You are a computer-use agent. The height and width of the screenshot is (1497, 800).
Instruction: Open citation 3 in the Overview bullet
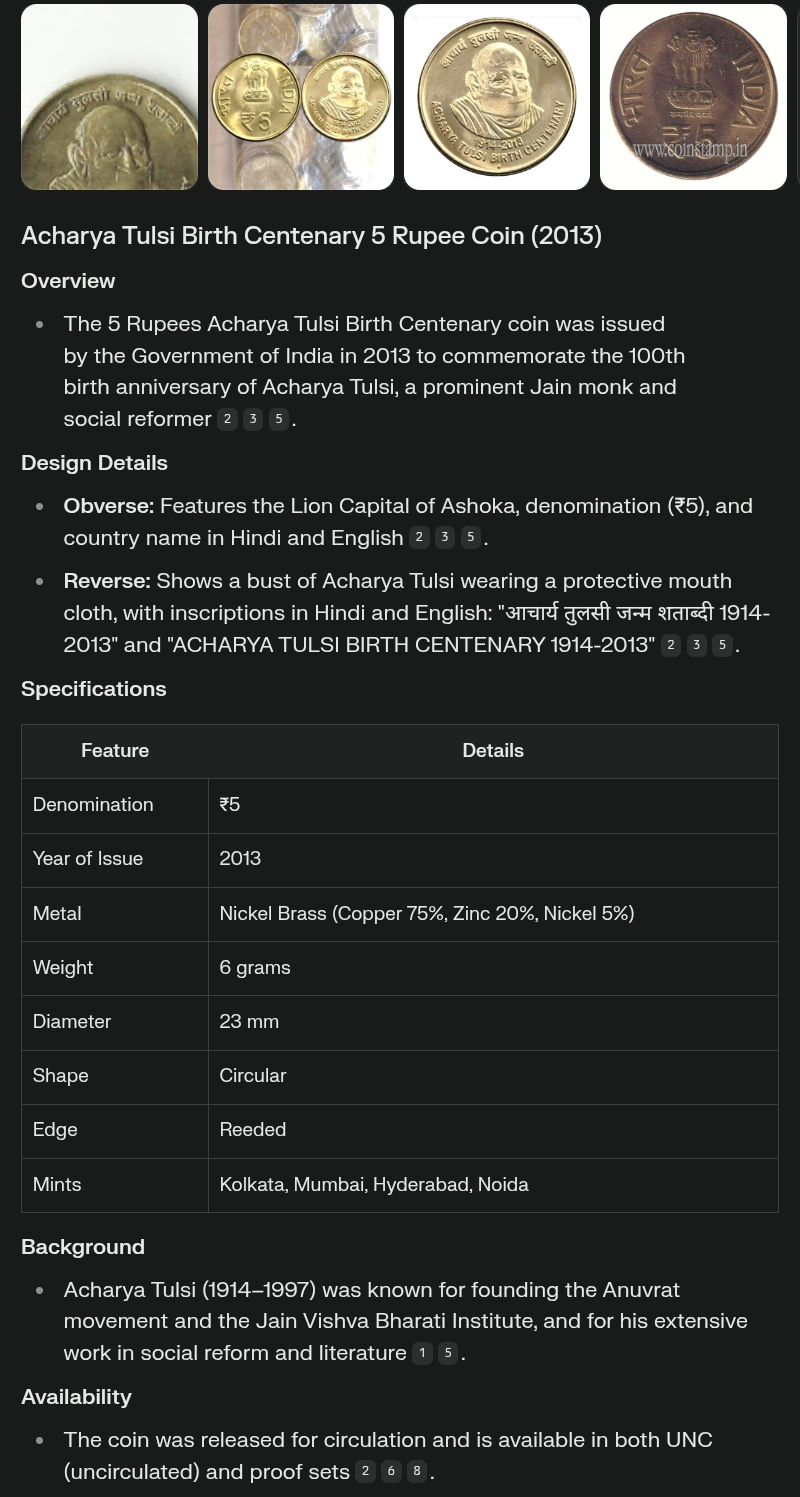(x=253, y=419)
